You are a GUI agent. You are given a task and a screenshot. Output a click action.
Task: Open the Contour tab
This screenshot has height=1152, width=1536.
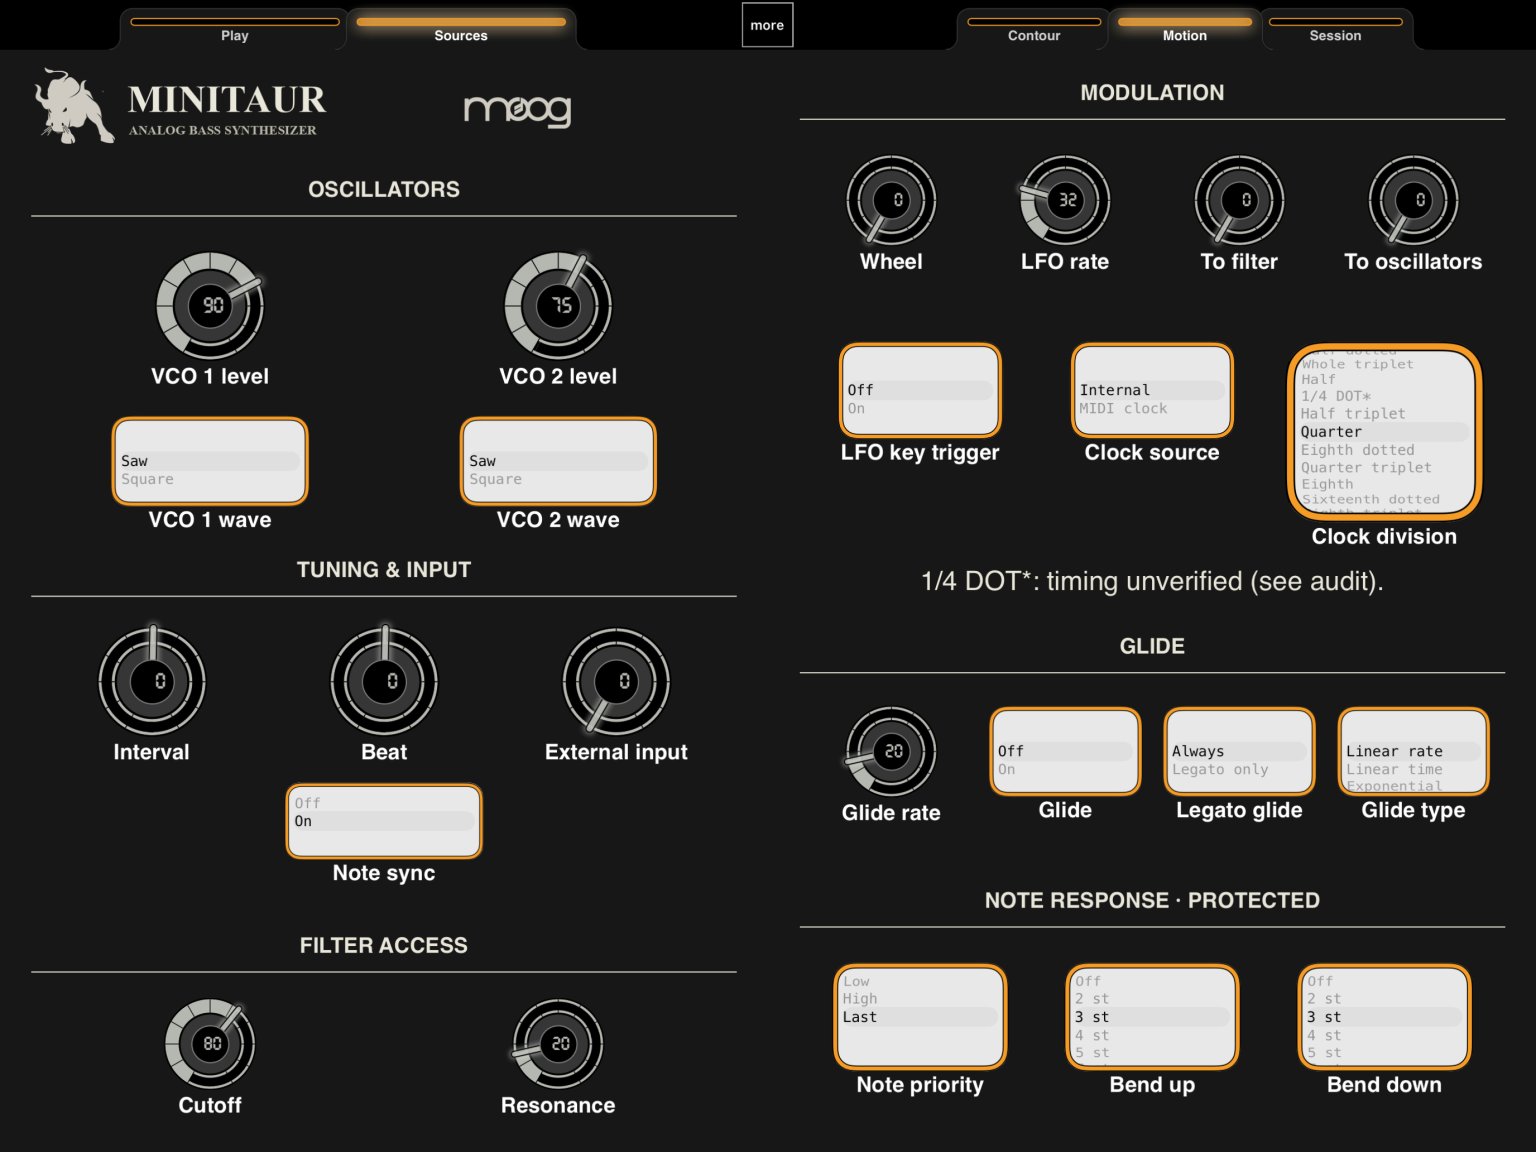point(1034,29)
